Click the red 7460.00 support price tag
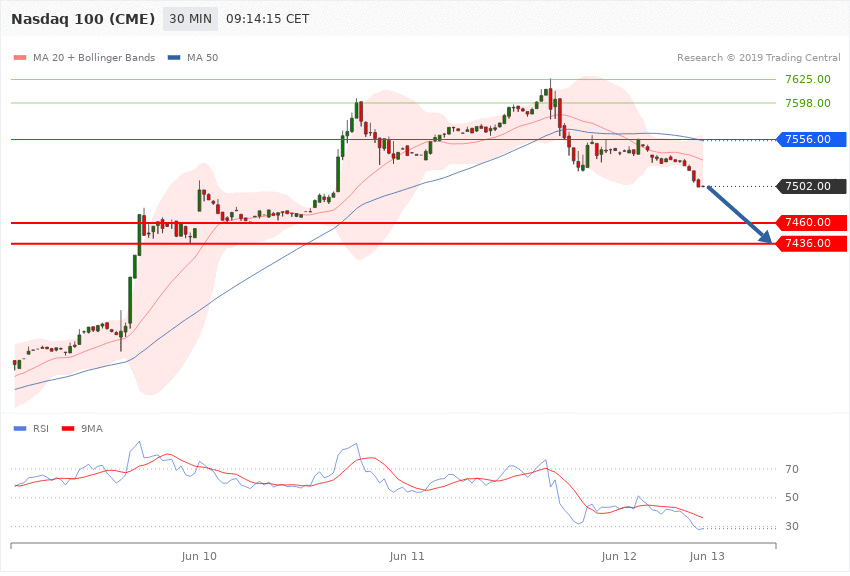This screenshot has height=576, width=850. pyautogui.click(x=812, y=223)
